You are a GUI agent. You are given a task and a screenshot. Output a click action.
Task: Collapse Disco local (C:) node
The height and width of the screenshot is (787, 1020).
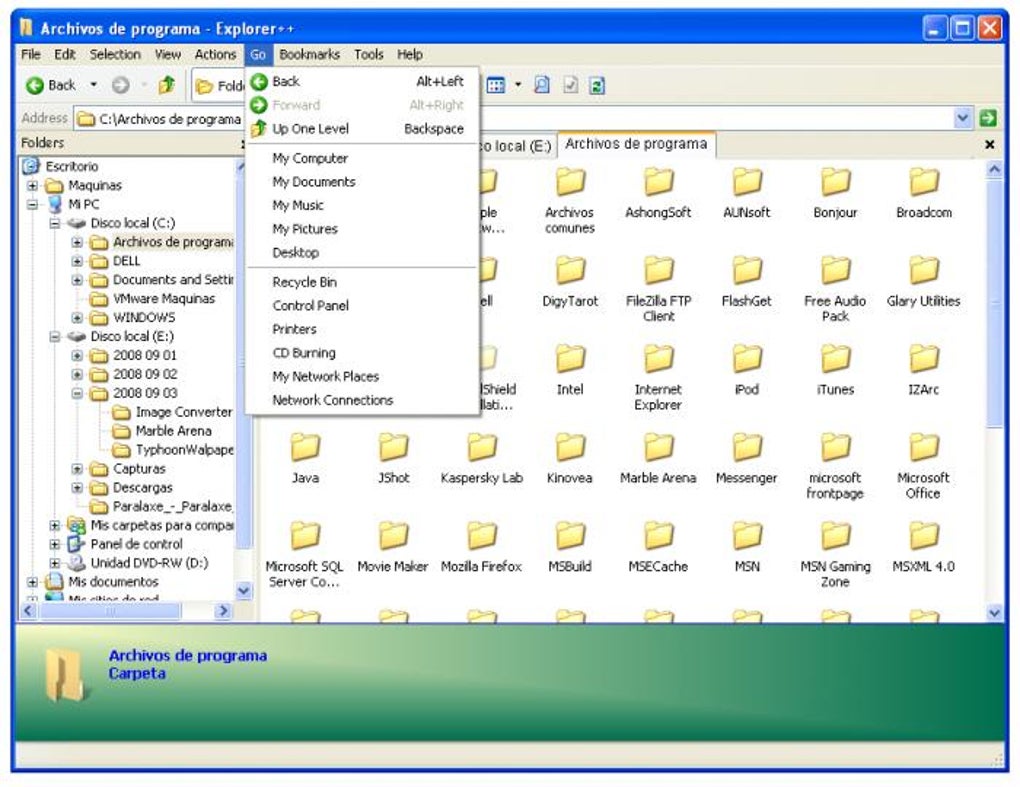click(55, 223)
